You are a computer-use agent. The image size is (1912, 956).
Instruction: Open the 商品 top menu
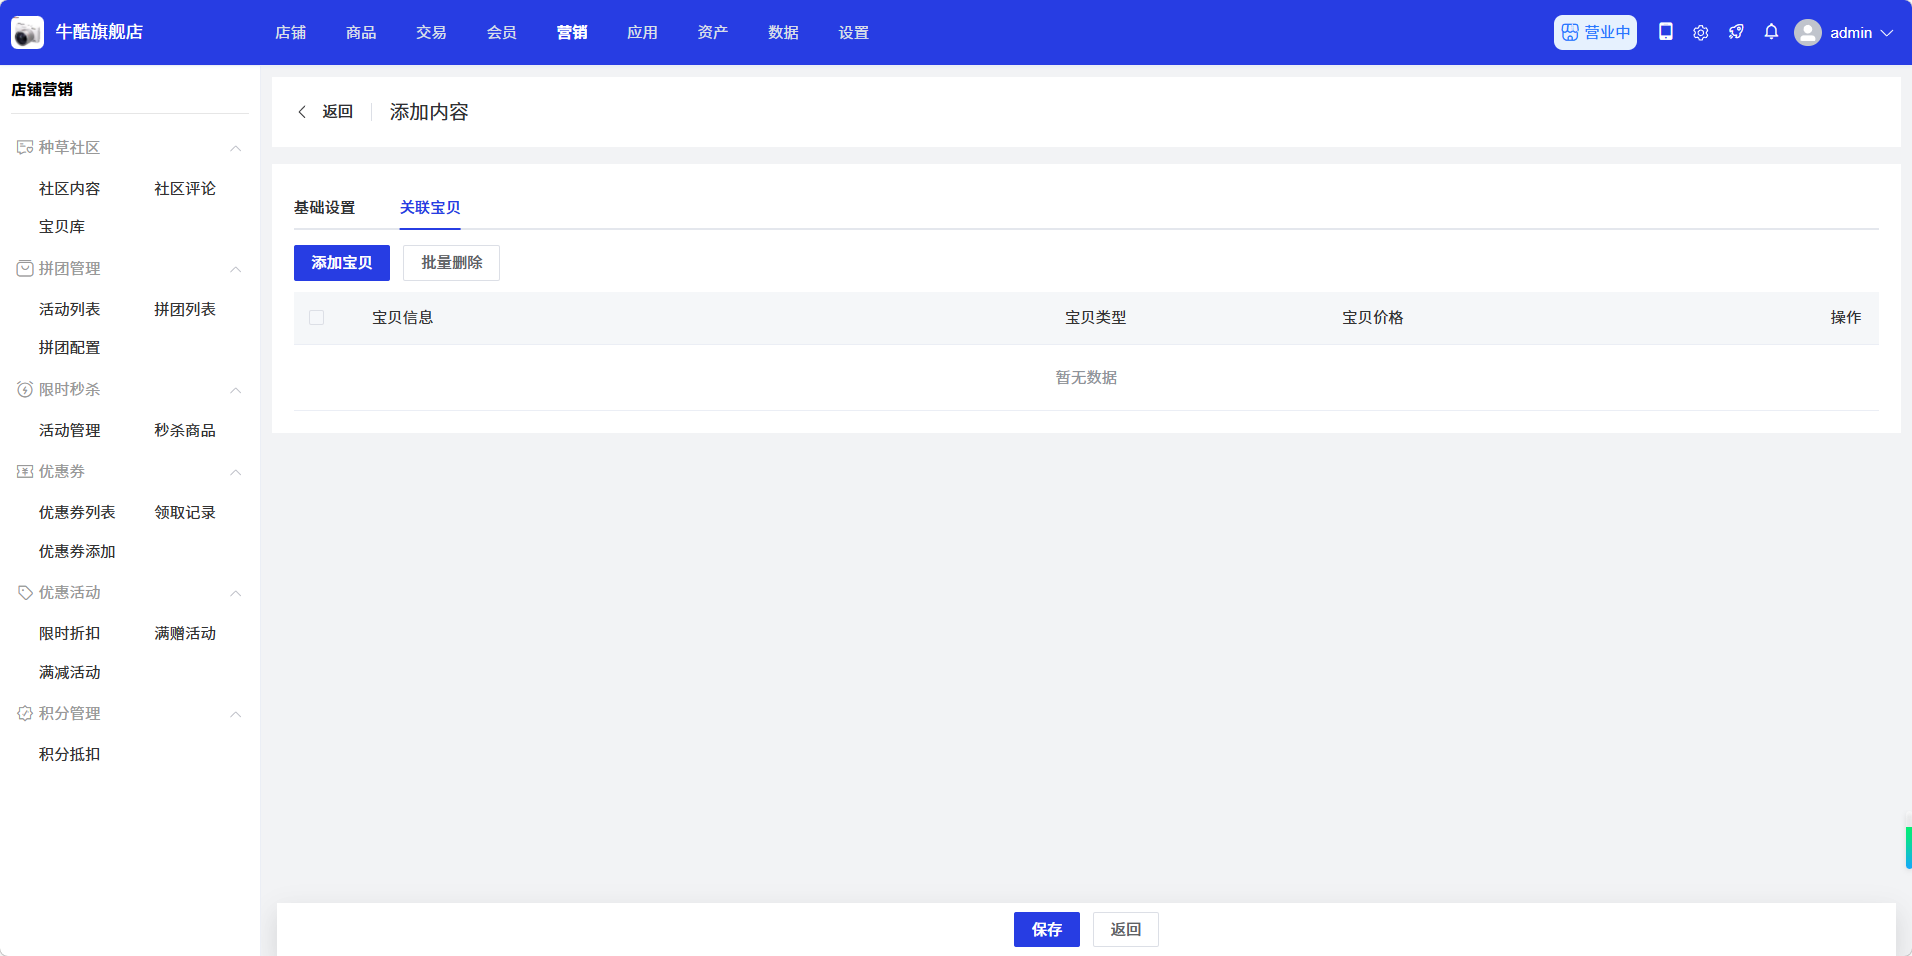tap(361, 33)
